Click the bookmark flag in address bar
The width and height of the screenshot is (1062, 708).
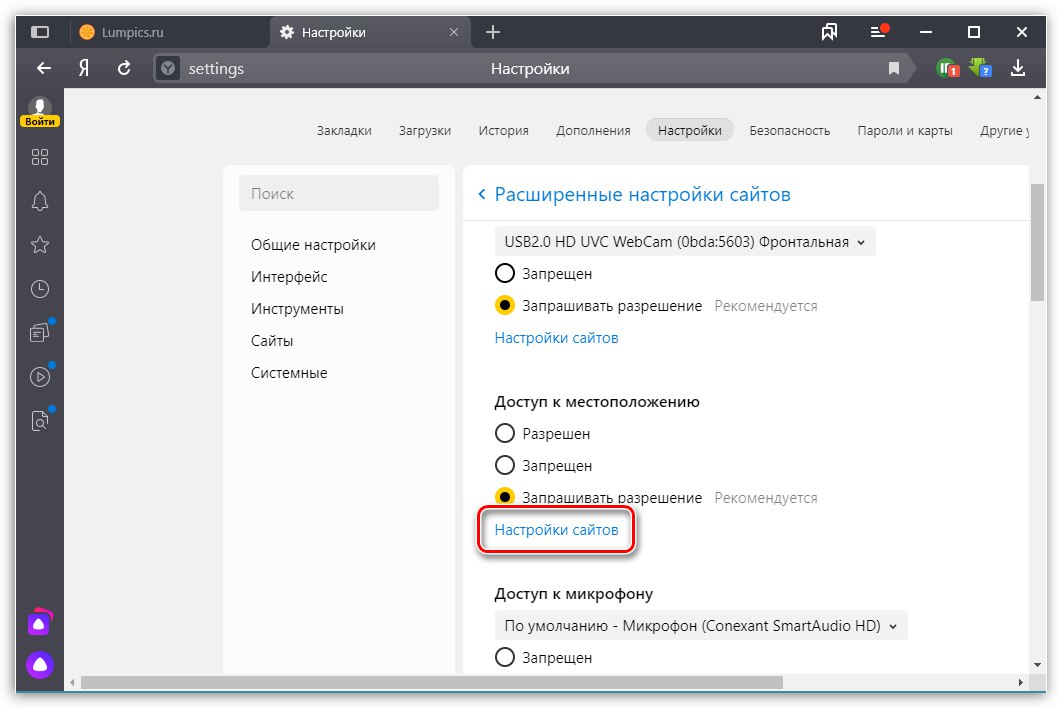click(x=894, y=69)
